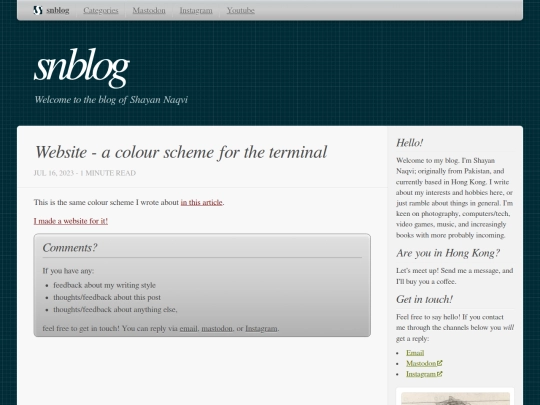Follow the 'in this article' link
Screen dimensions: 540x405
point(201,202)
